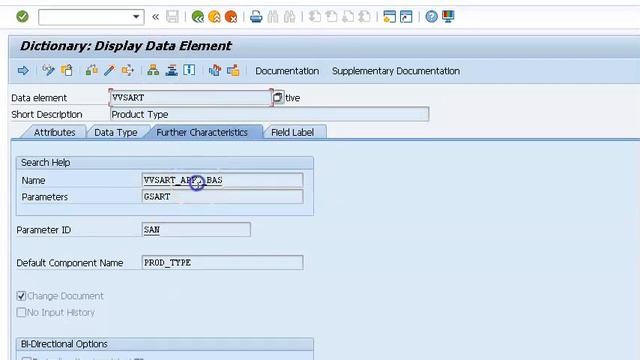Click the green Enter checkmark icon
This screenshot has height=360, width=640.
(22, 17)
